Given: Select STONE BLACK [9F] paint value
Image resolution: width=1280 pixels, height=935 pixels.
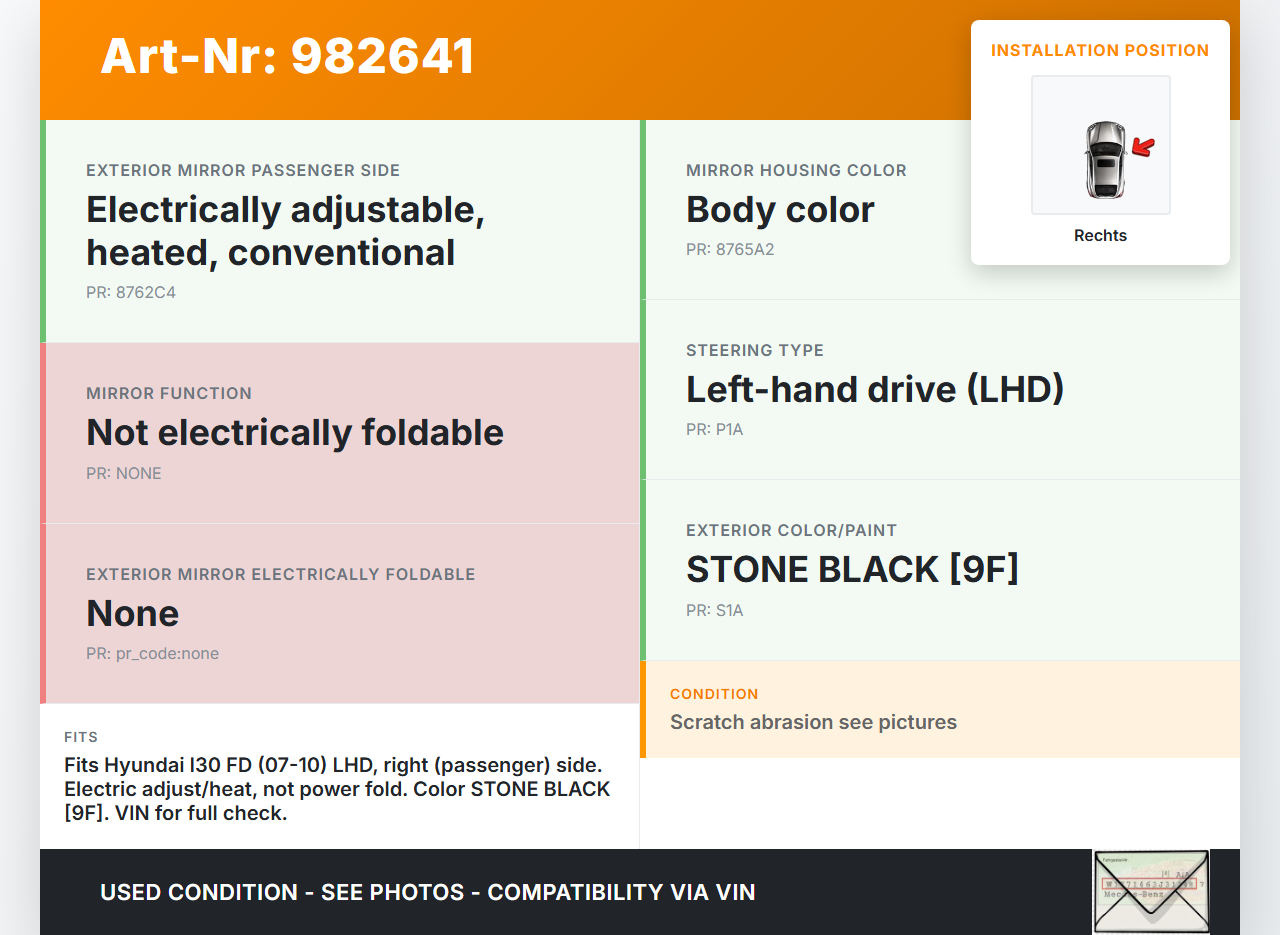Looking at the screenshot, I should (x=852, y=570).
